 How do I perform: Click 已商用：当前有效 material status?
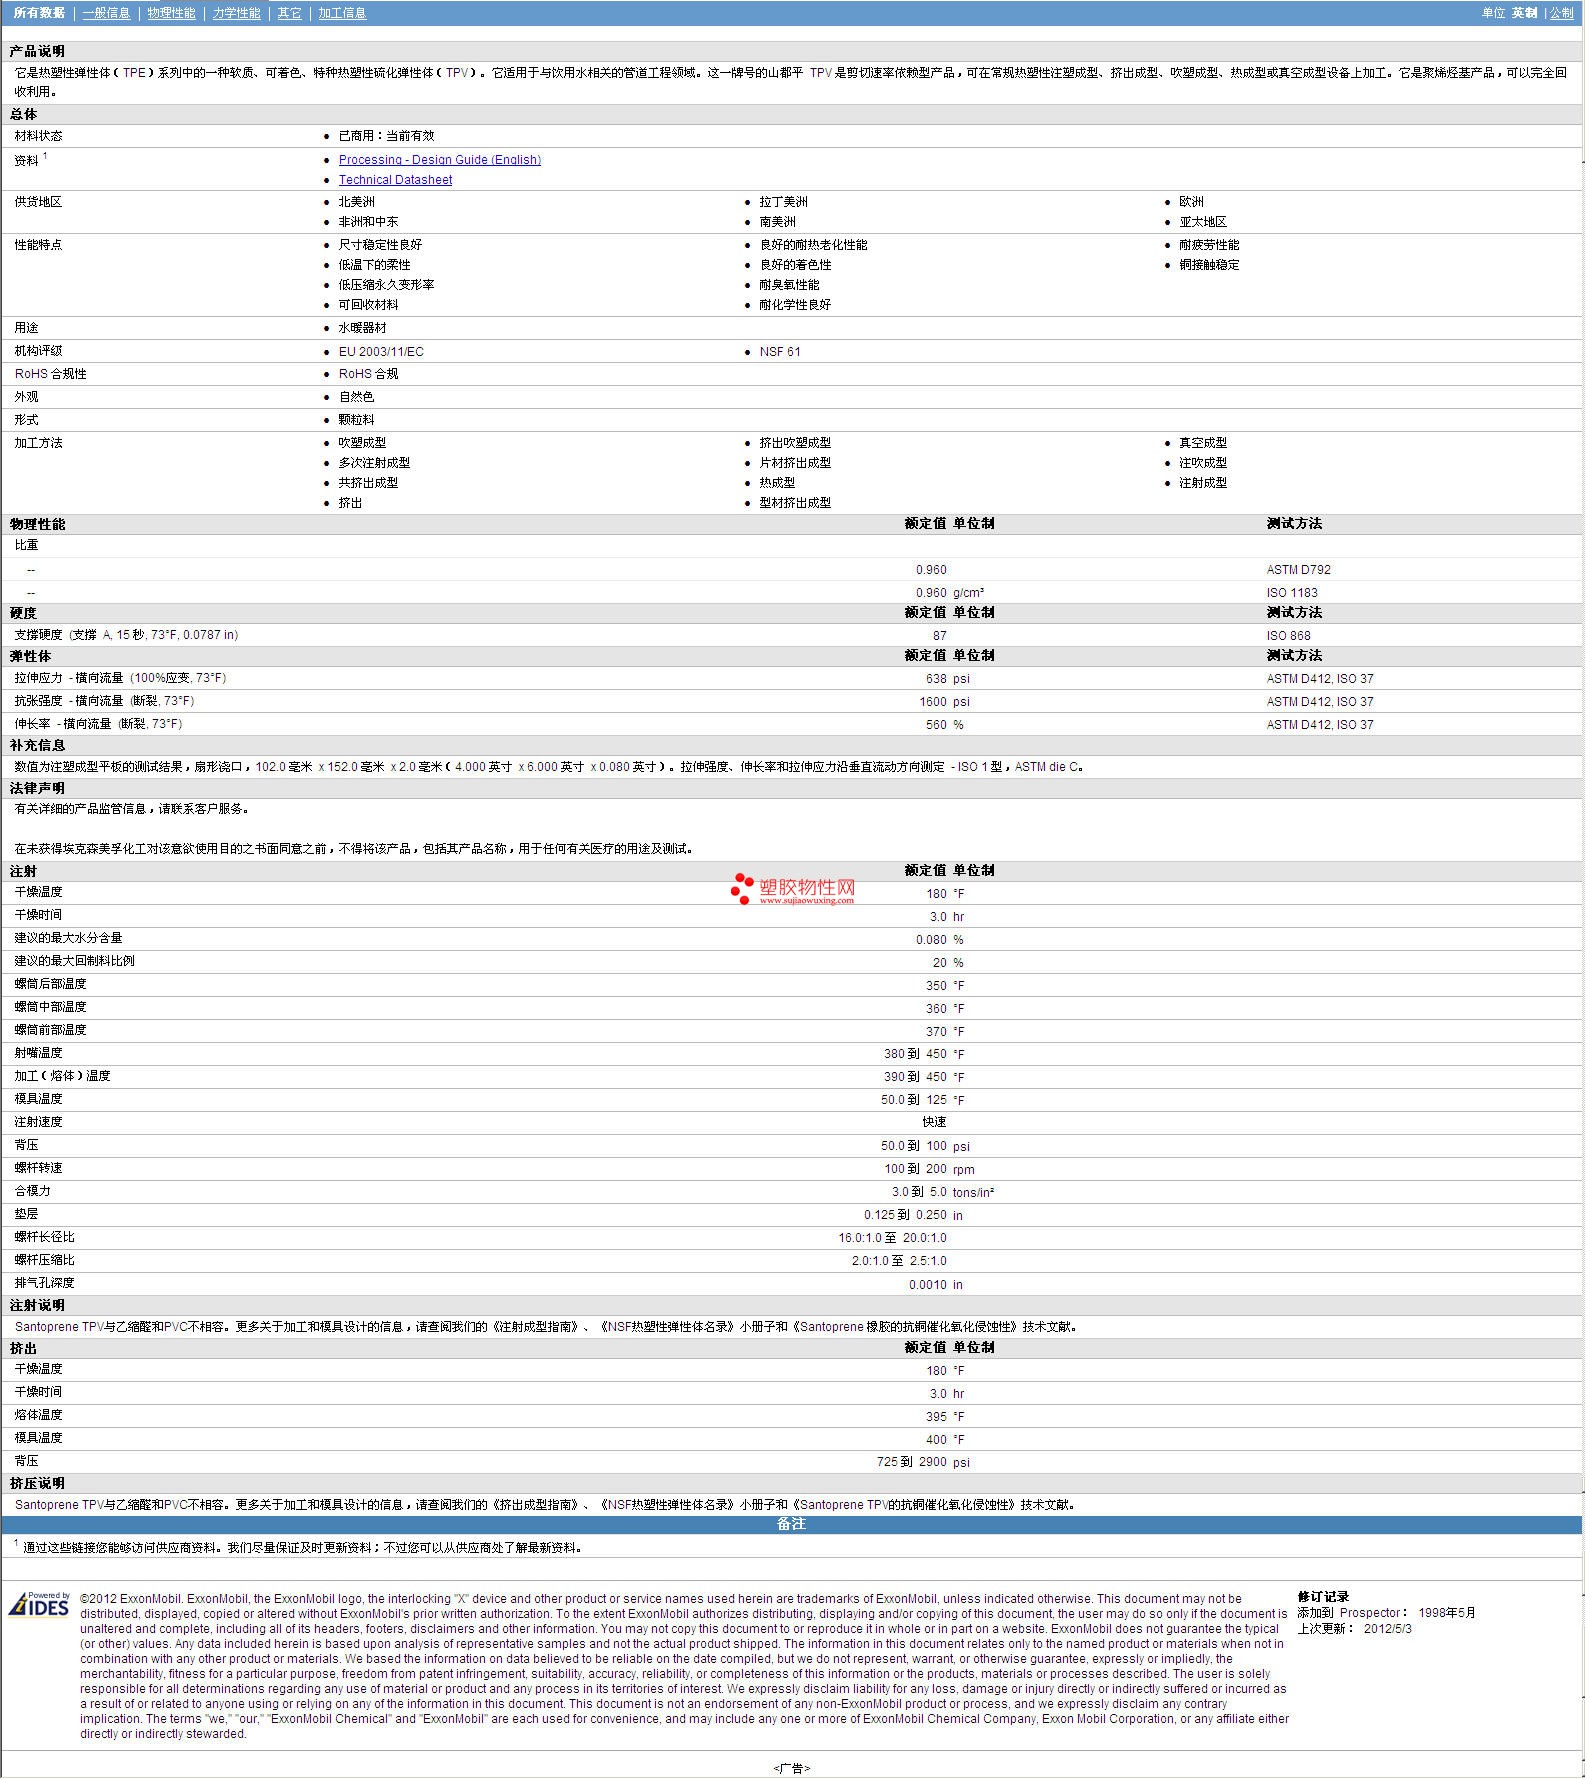click(x=386, y=136)
